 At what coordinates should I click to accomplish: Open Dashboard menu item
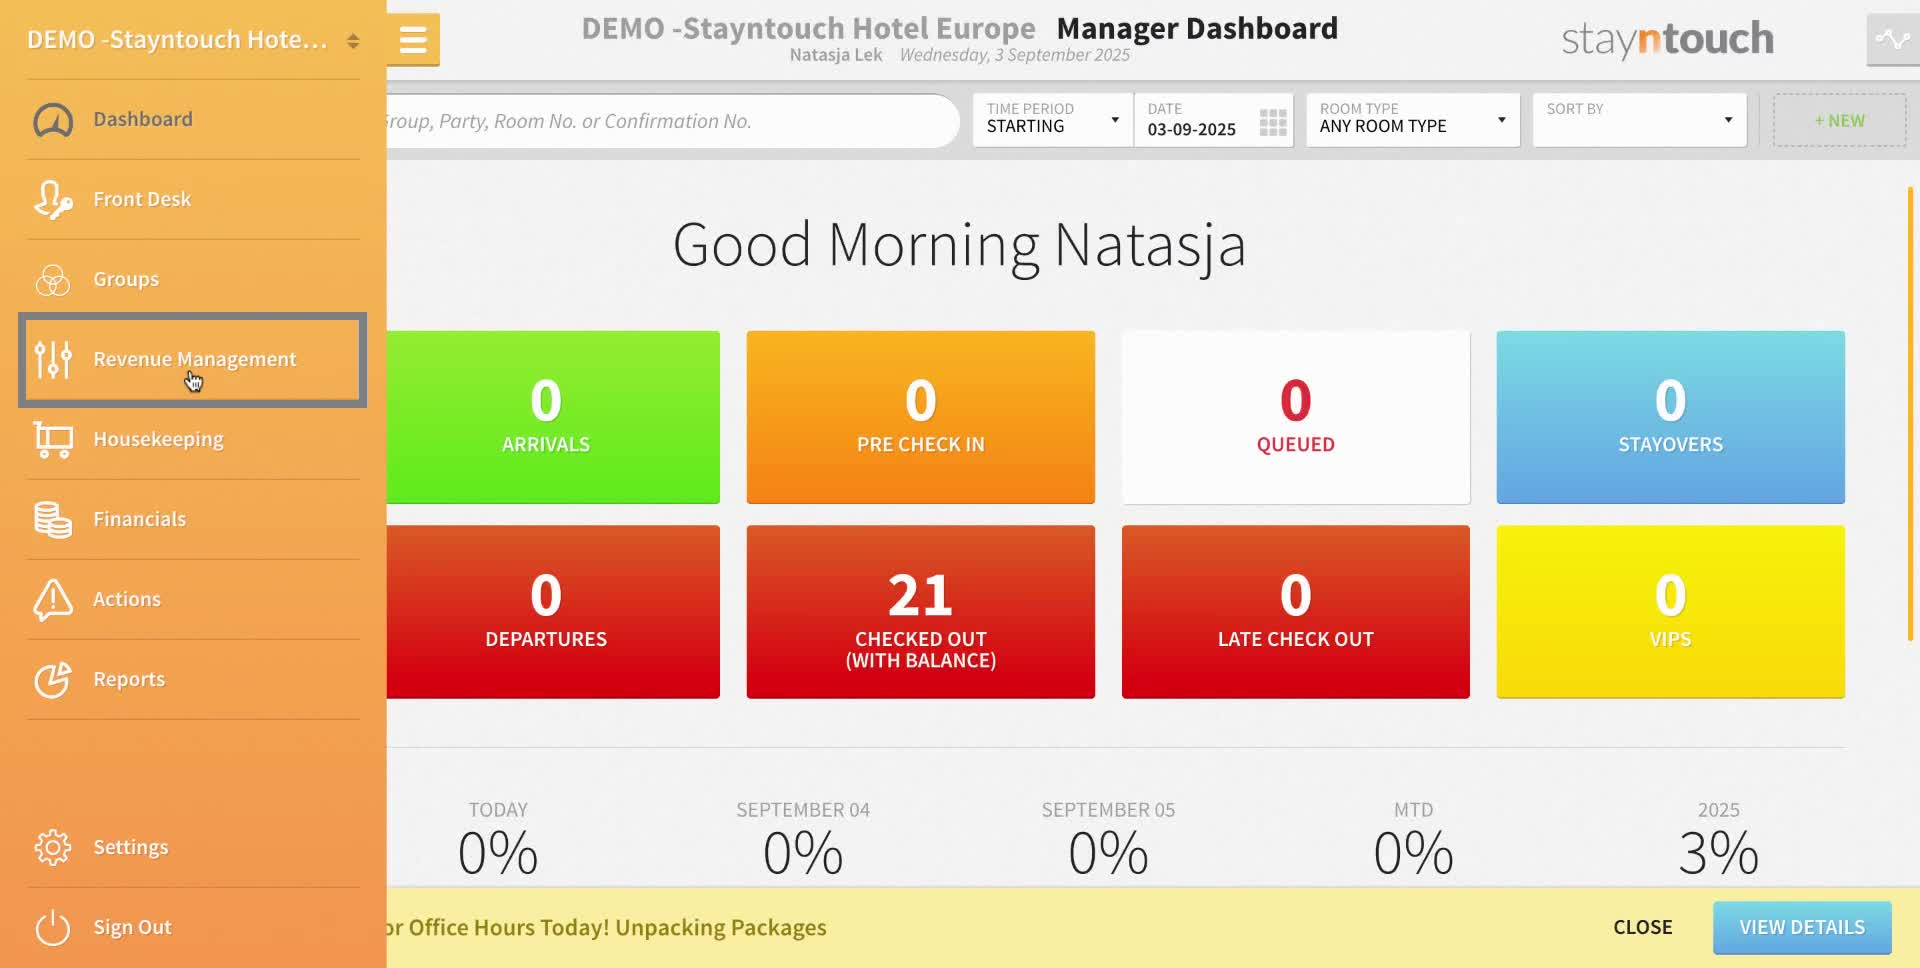coord(193,120)
